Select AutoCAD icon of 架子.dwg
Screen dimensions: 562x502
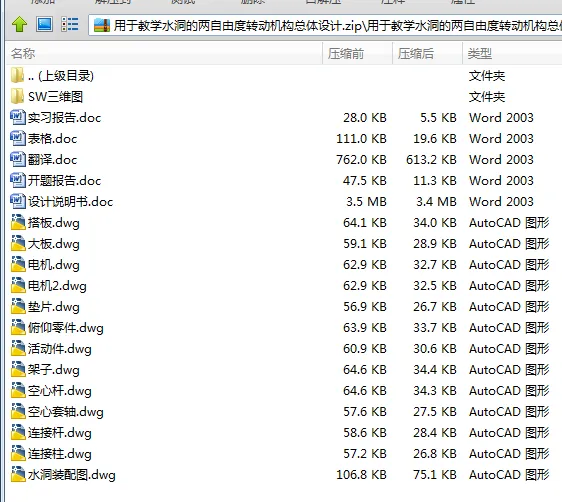coord(18,369)
